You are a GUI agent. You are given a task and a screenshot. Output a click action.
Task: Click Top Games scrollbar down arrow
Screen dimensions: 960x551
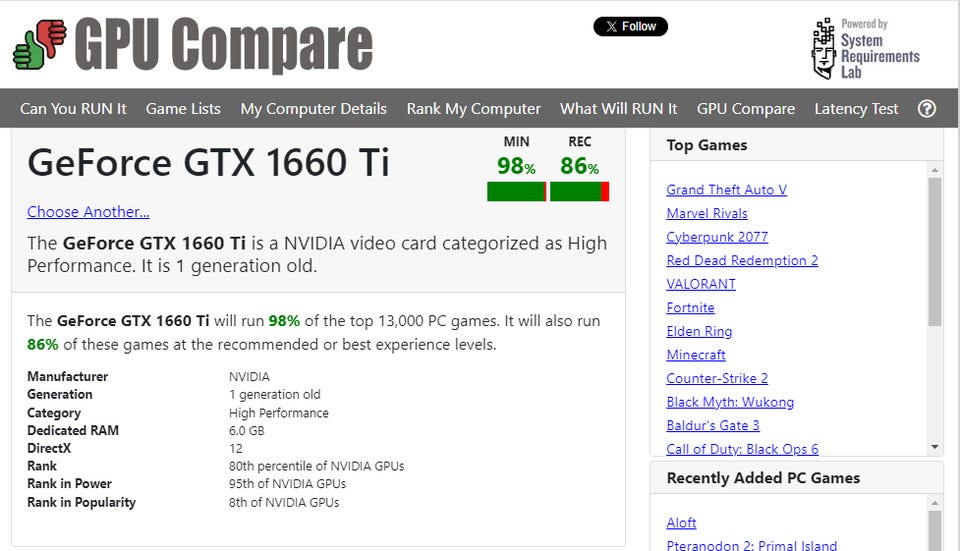tap(934, 448)
